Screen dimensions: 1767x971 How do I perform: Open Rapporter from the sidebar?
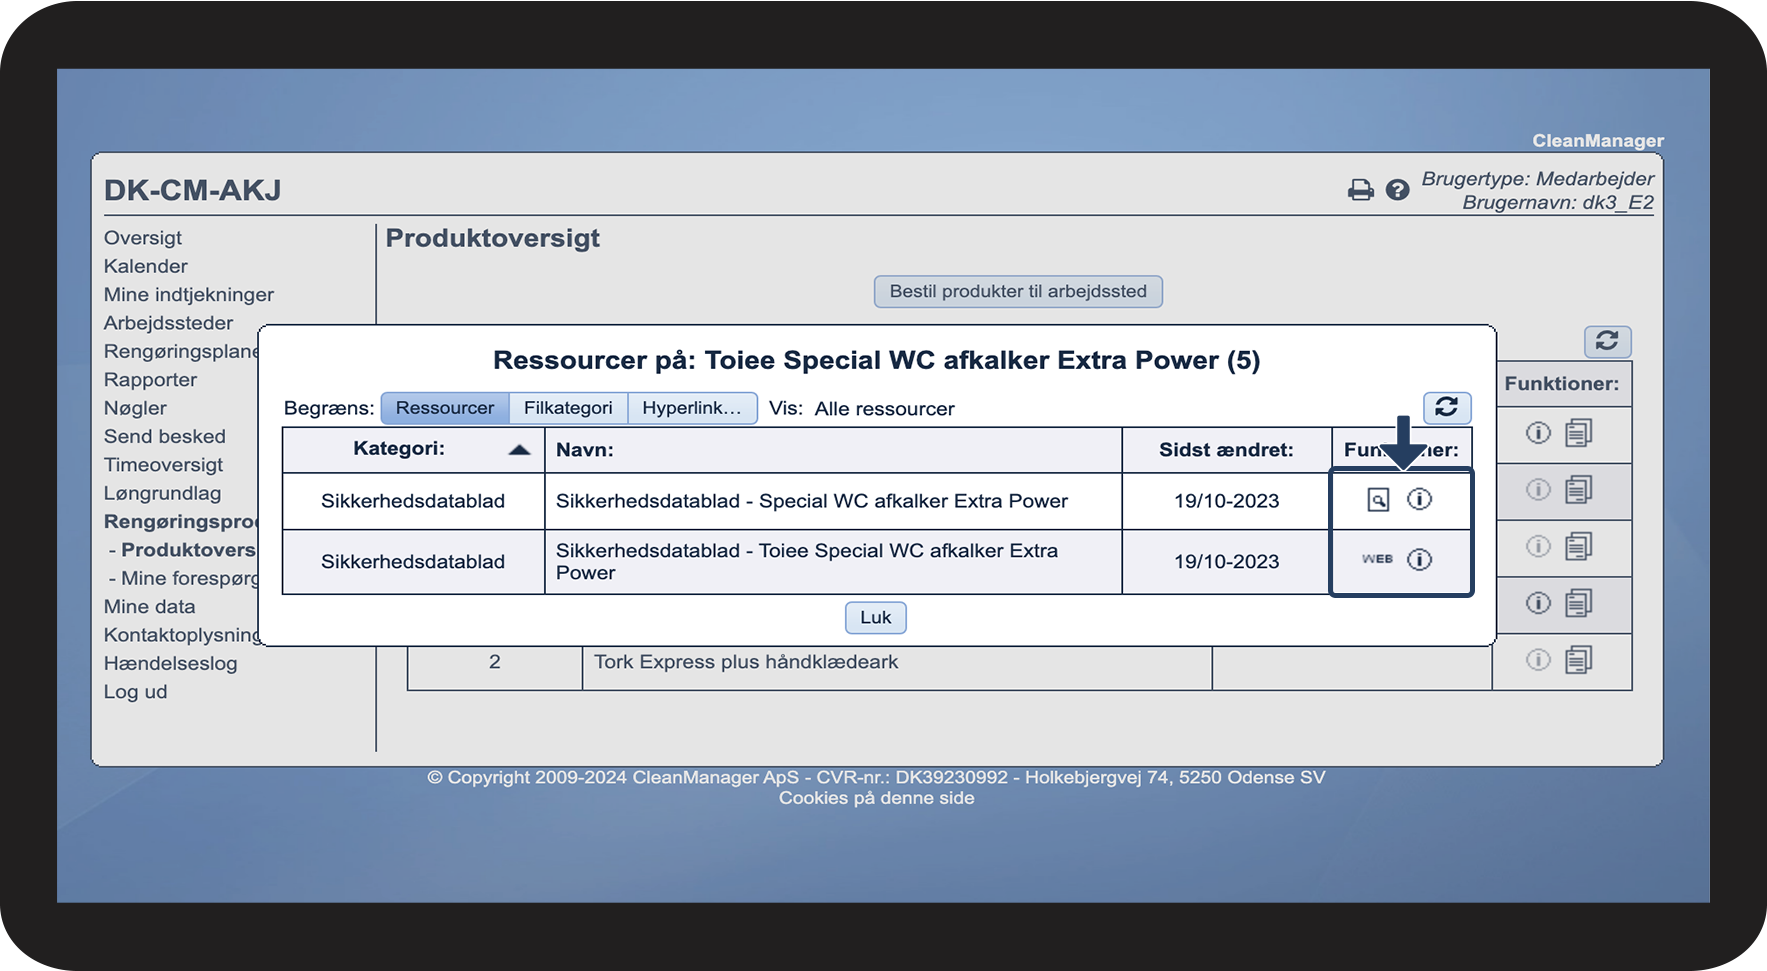[x=150, y=380]
